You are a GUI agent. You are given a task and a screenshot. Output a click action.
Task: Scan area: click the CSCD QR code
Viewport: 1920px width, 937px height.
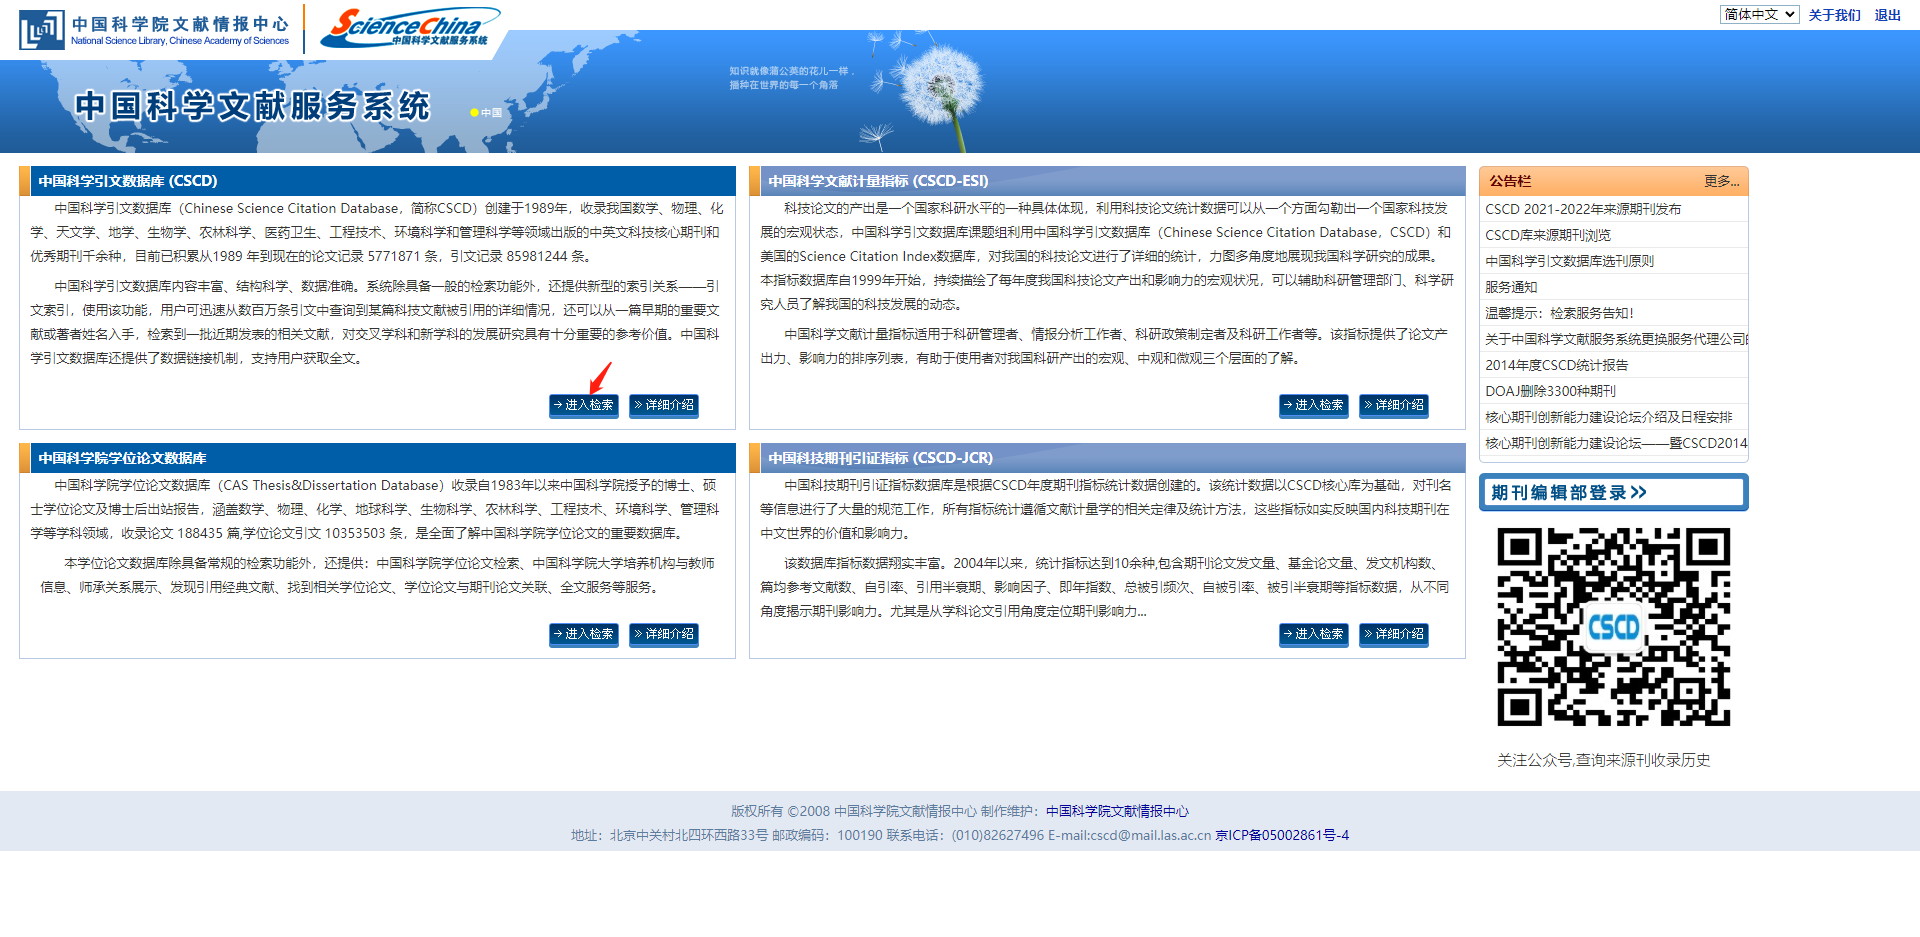1612,625
